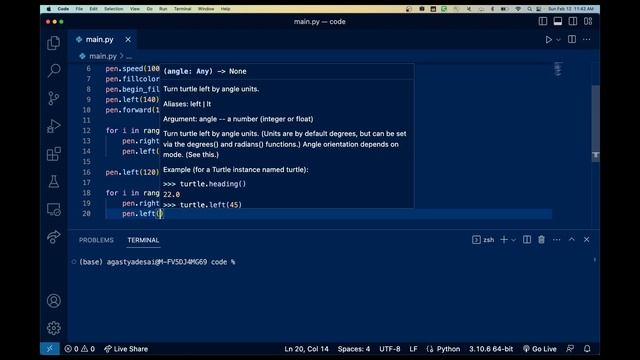Toggle the bottom Panel layout button
Viewport: 640px width, 360px height.
(558, 21)
